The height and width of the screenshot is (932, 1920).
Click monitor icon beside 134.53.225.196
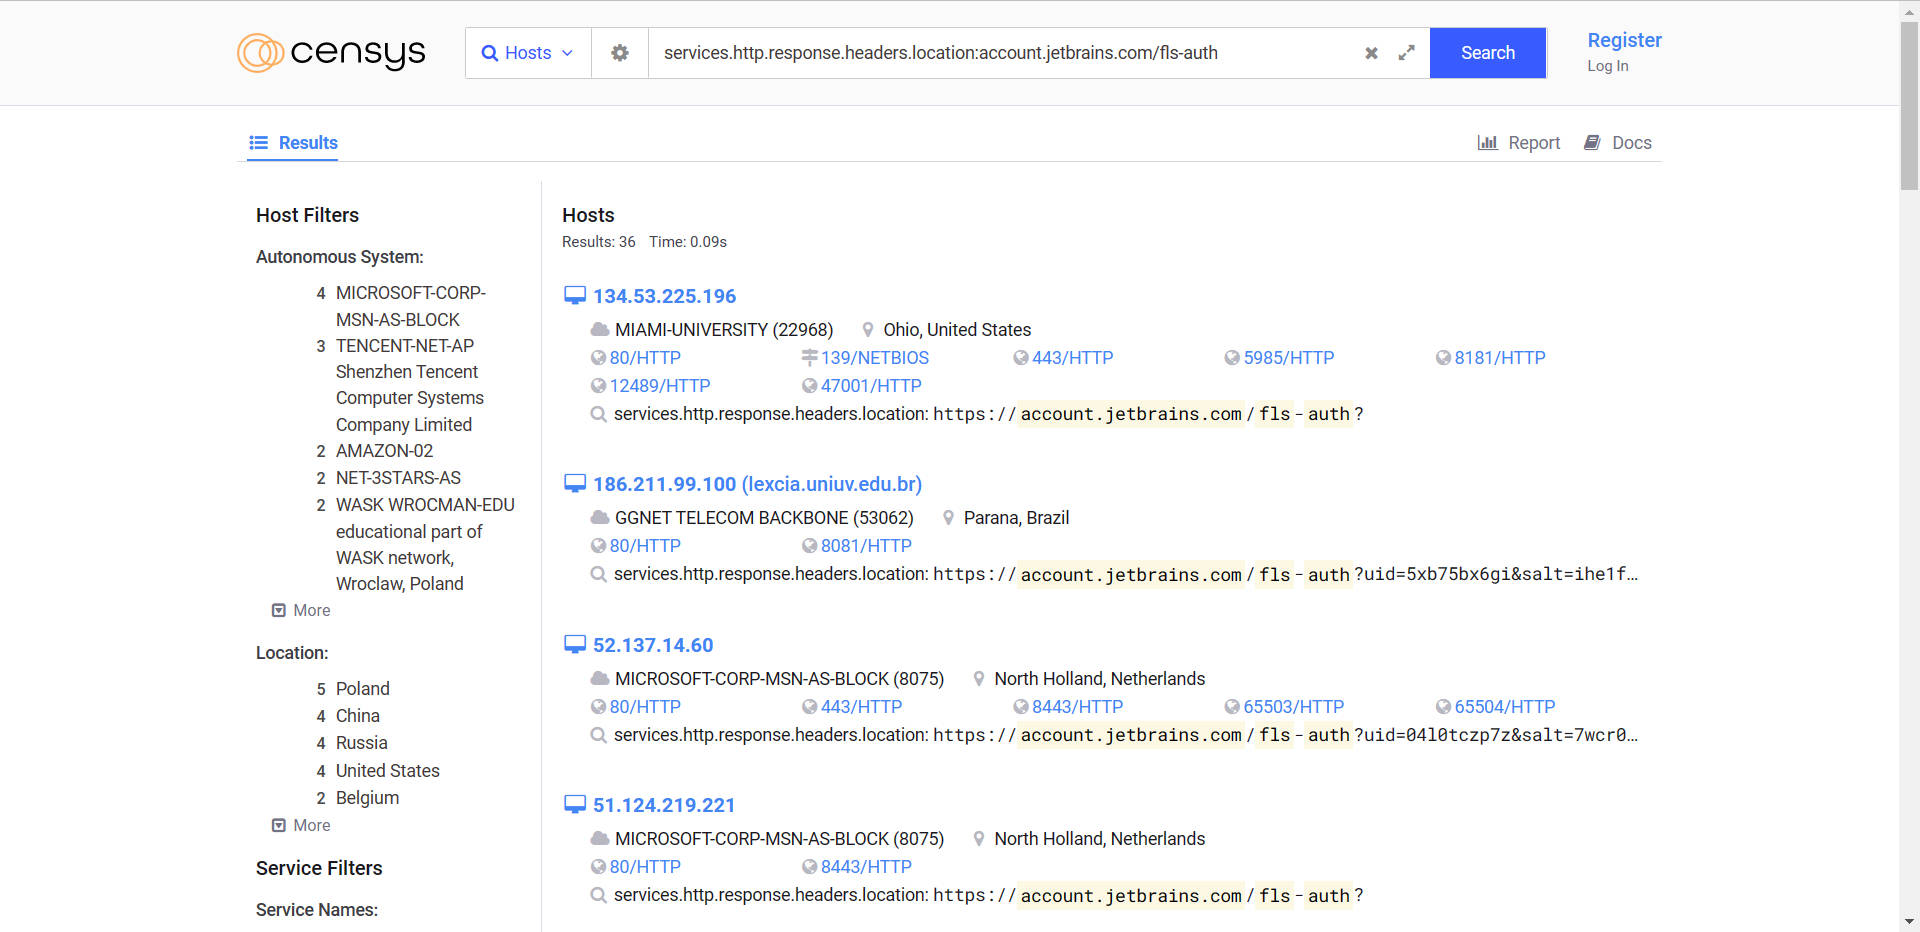coord(575,296)
